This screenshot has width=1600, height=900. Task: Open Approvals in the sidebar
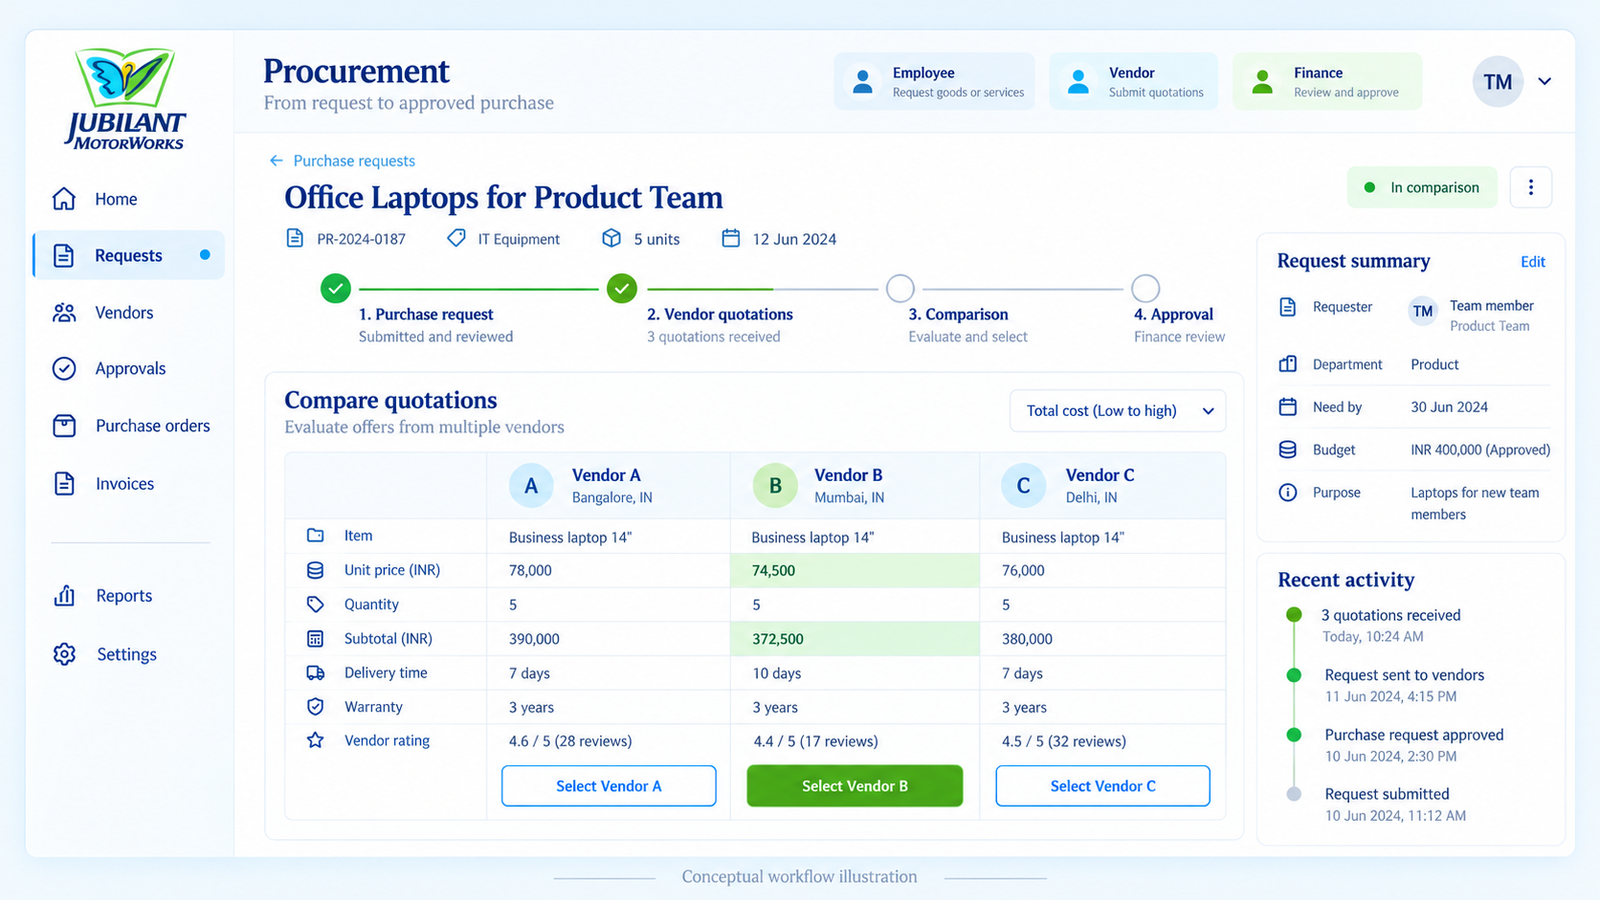coord(108,369)
